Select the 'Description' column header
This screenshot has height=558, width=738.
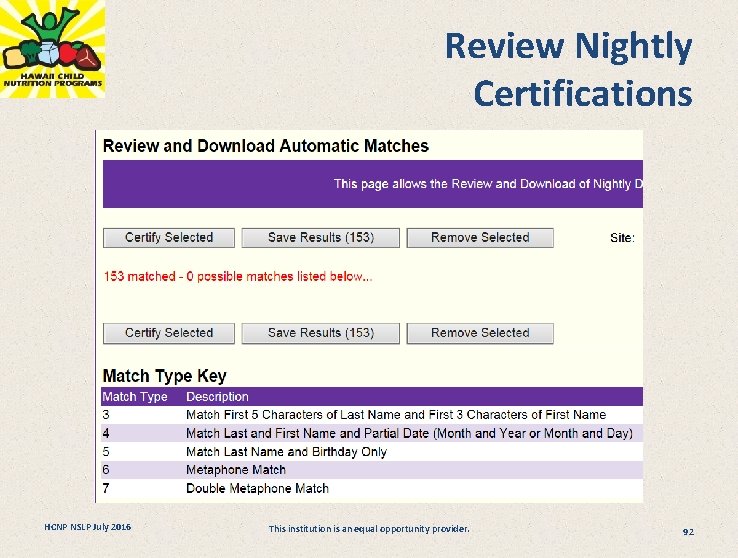point(217,397)
